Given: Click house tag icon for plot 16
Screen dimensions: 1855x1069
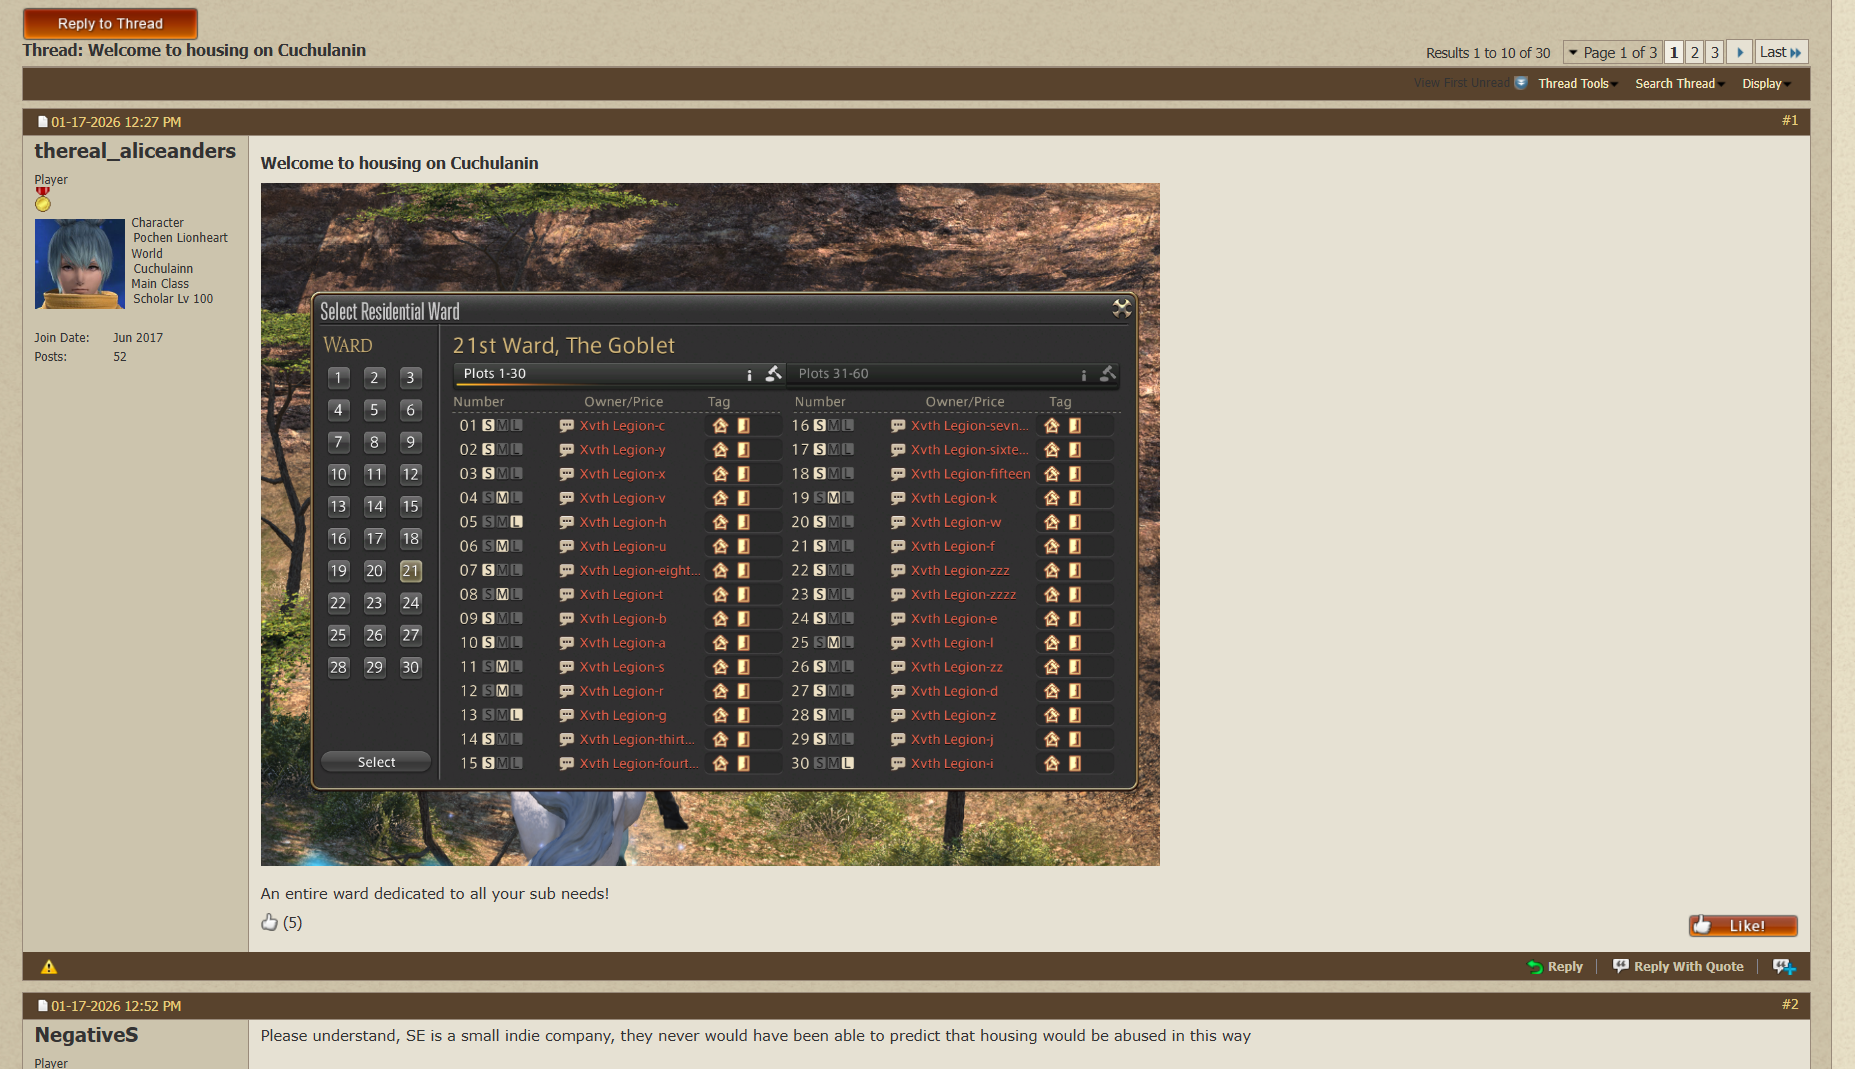Looking at the screenshot, I should [1051, 426].
